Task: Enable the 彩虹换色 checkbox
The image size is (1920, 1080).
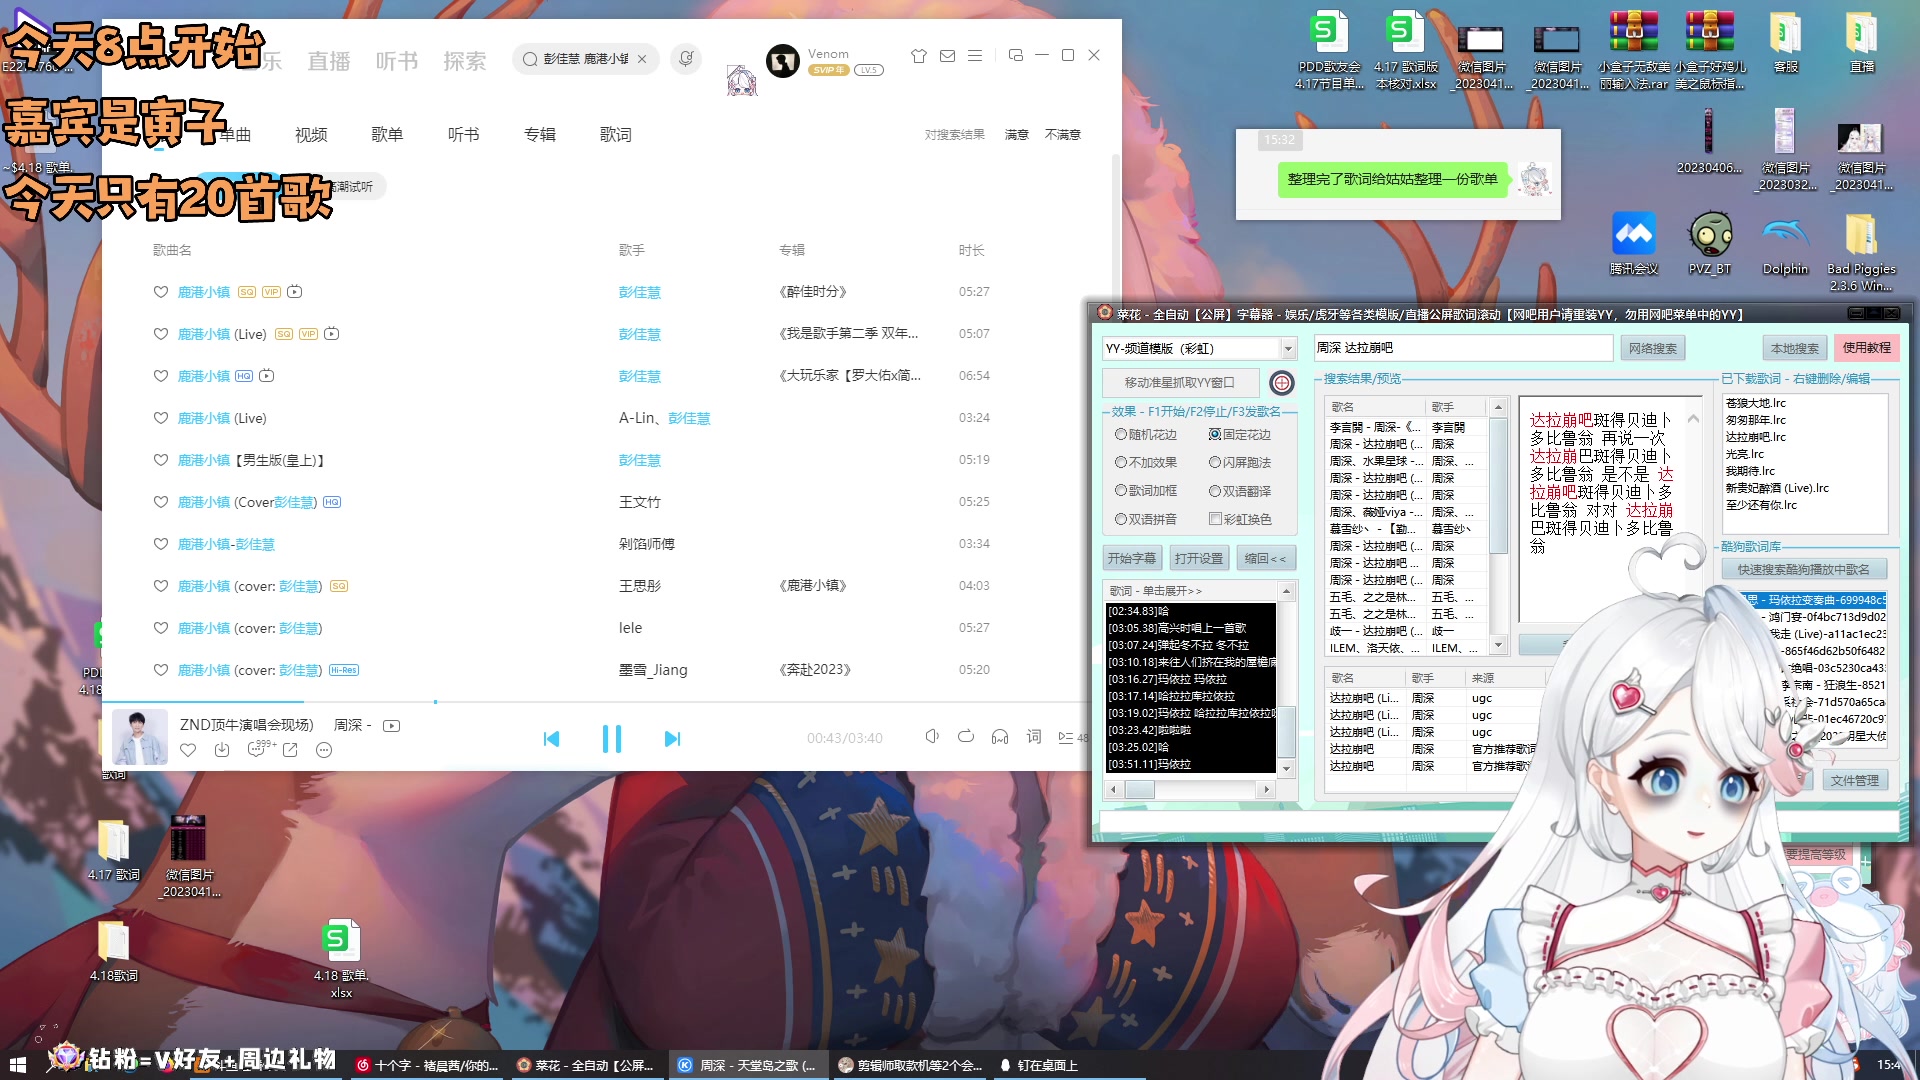Action: [x=1217, y=518]
